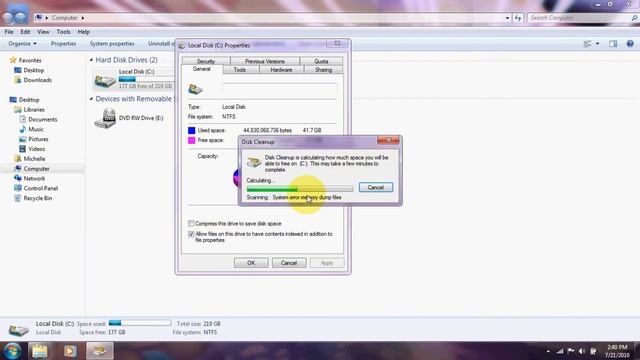
Task: Click OK in Properties dialog
Action: tap(251, 263)
